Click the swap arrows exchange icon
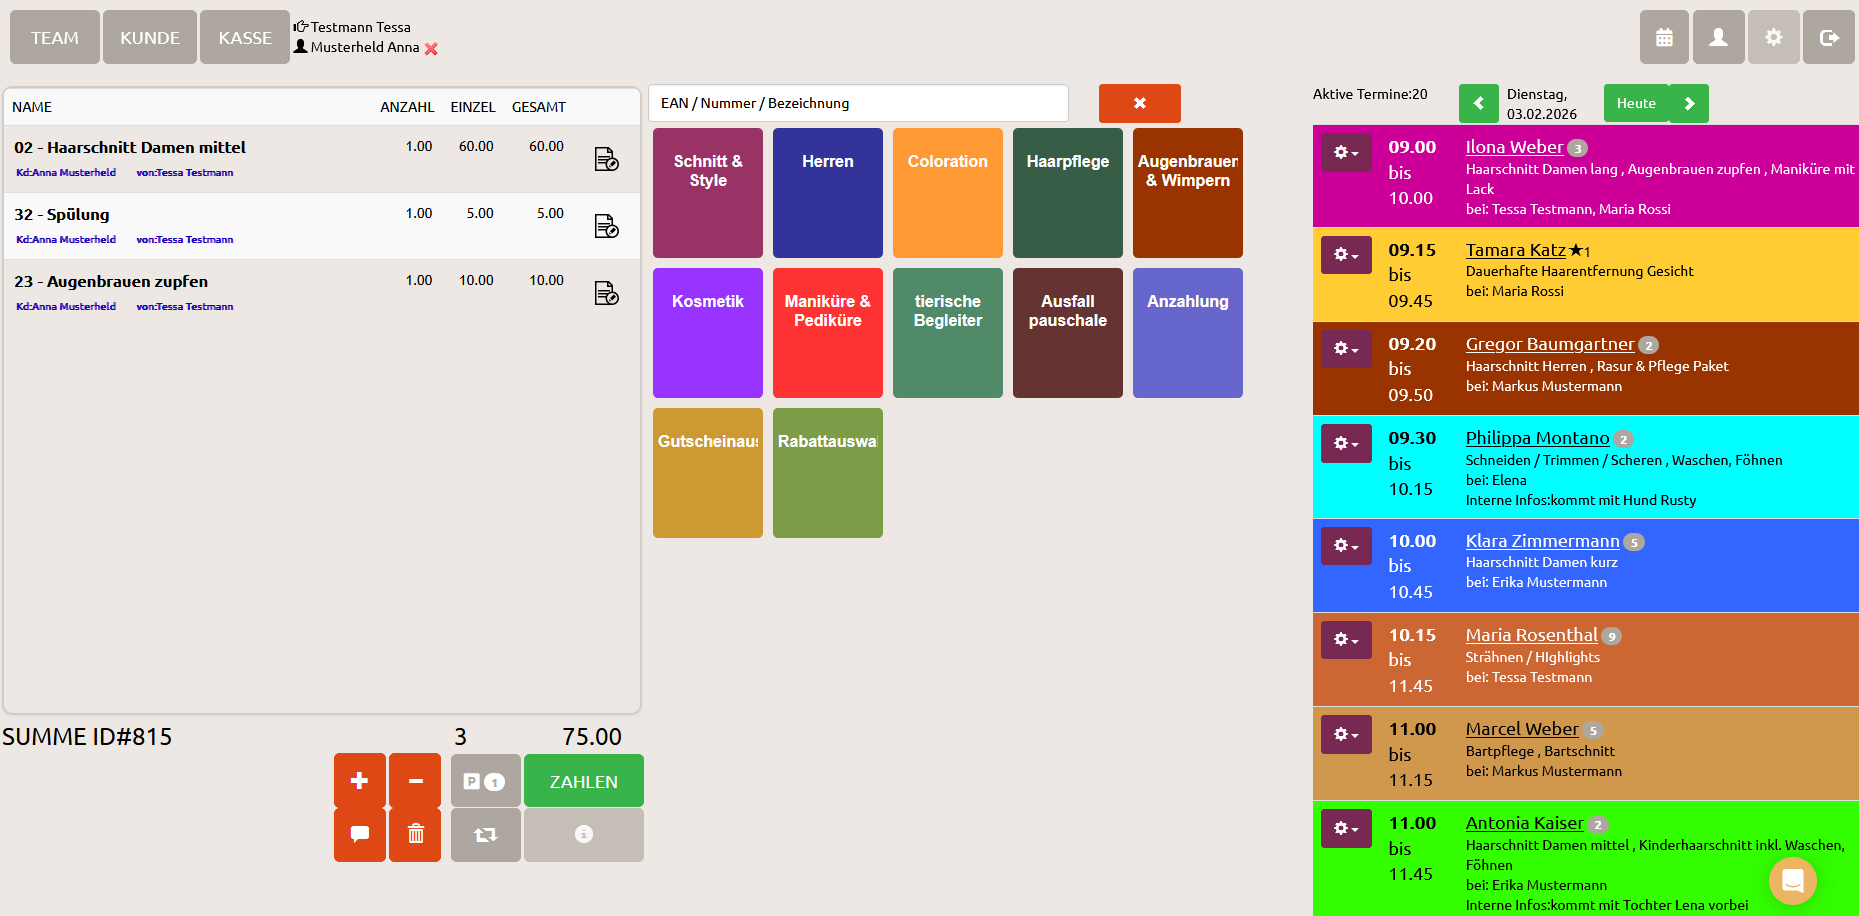1859x916 pixels. click(485, 834)
